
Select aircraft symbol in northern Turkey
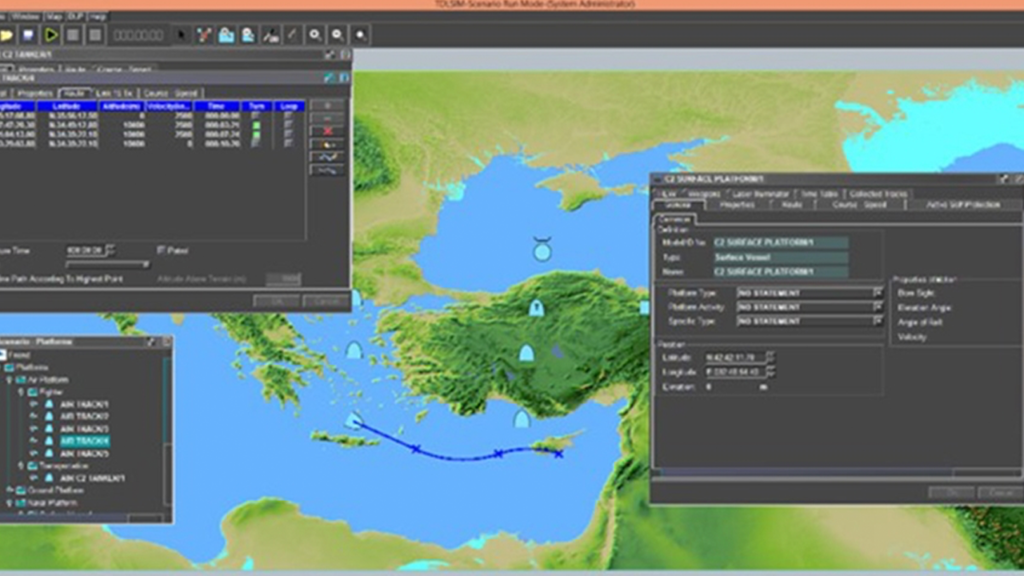[x=536, y=307]
